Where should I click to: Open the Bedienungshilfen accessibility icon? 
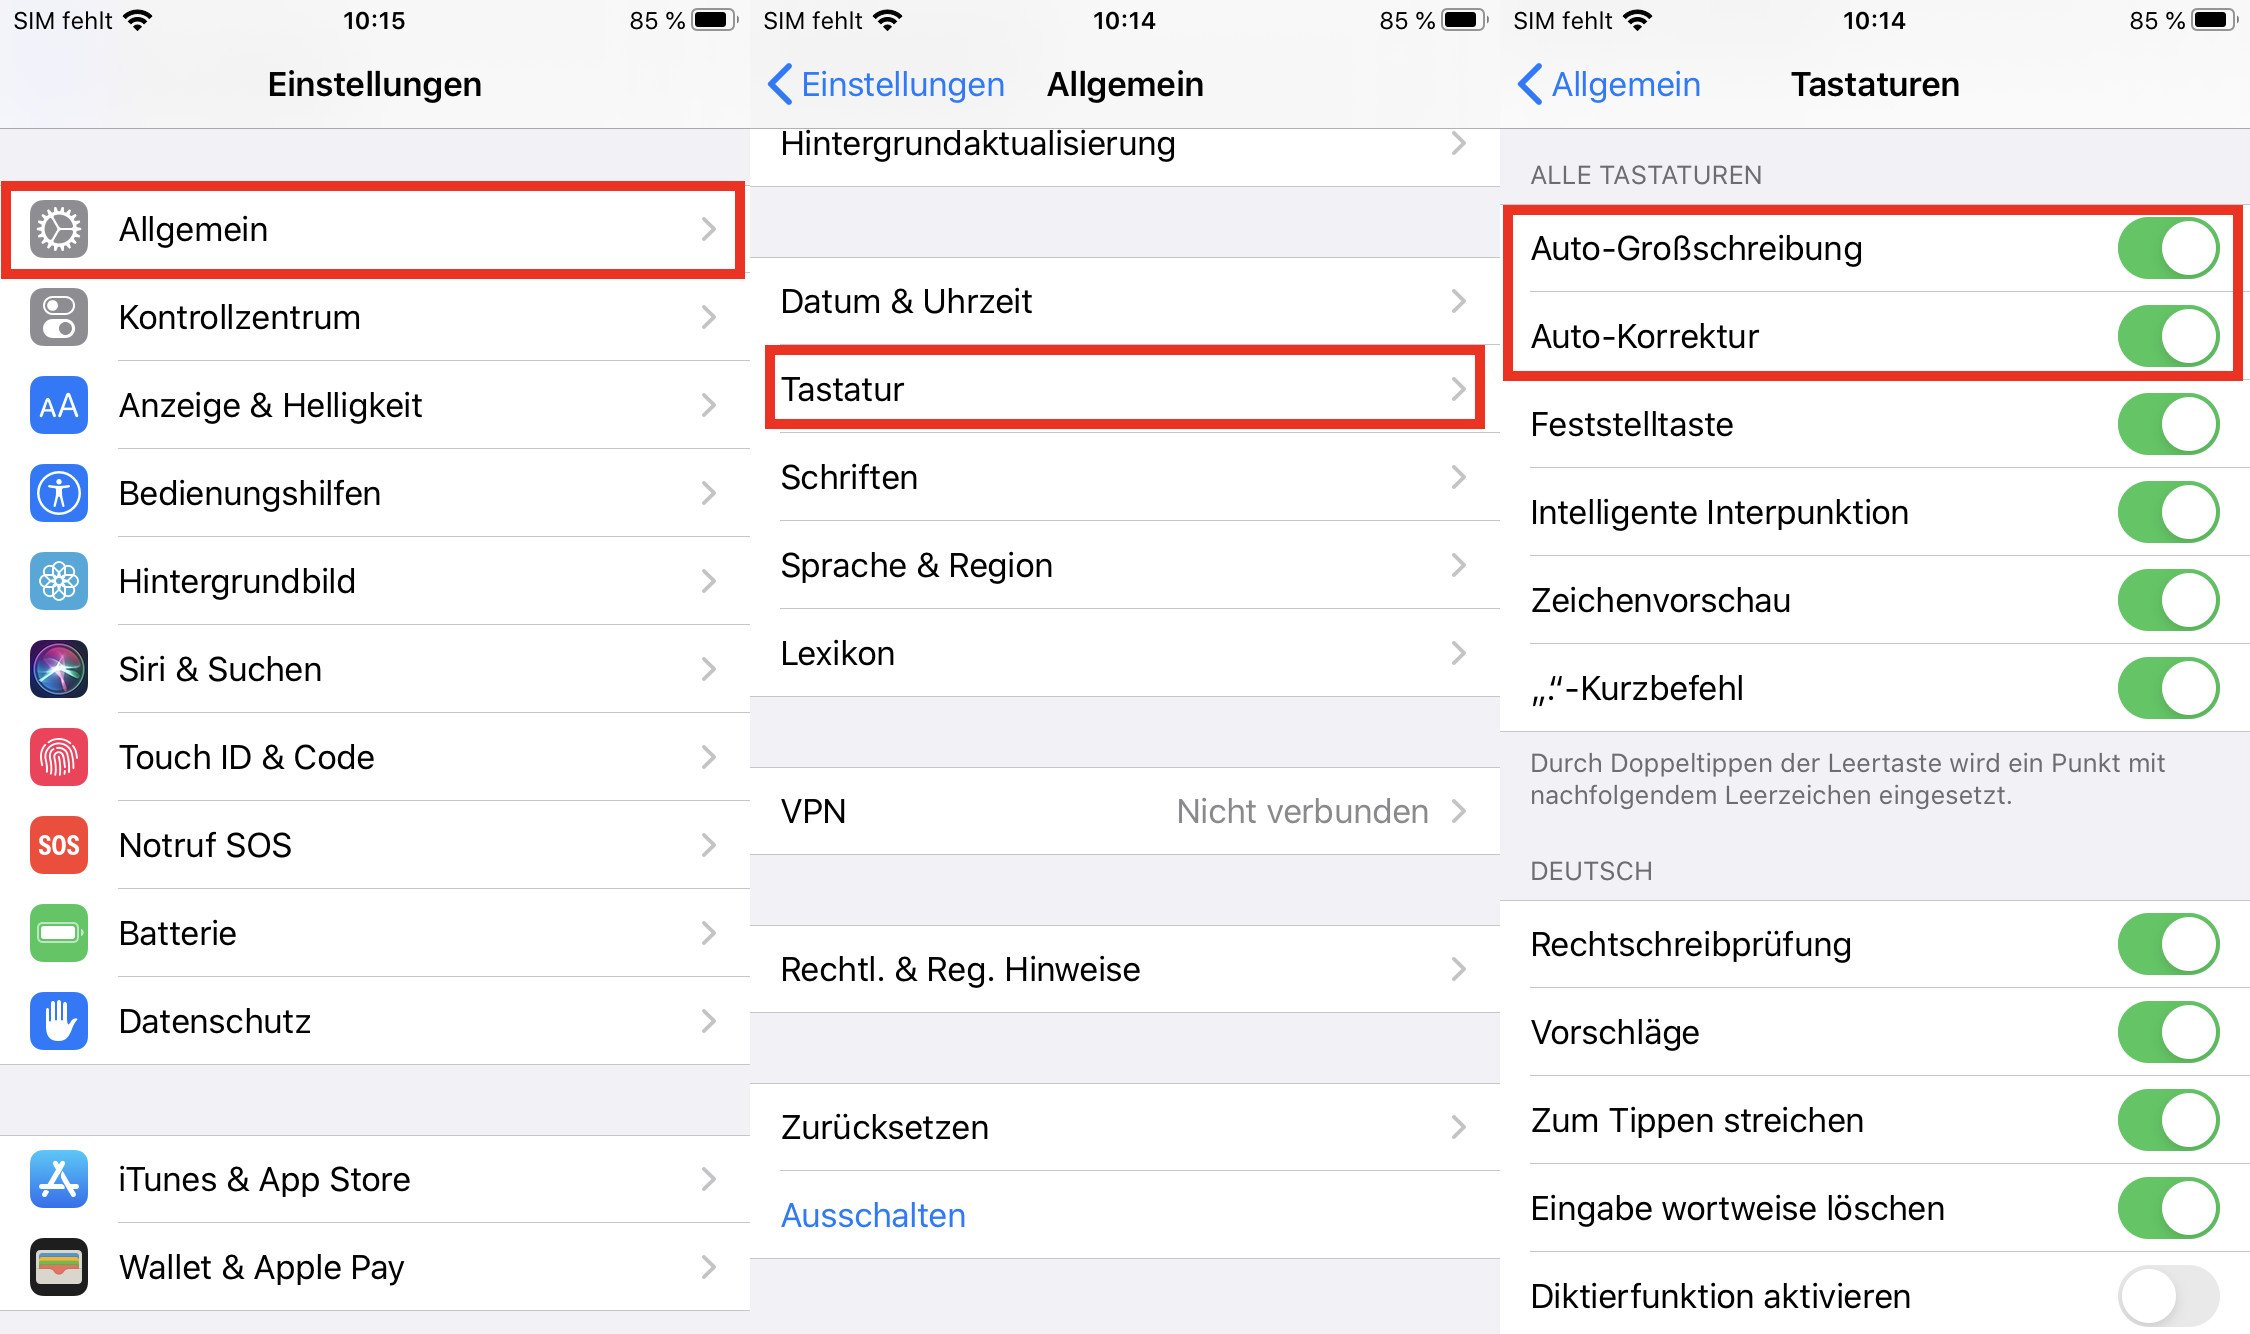59,493
